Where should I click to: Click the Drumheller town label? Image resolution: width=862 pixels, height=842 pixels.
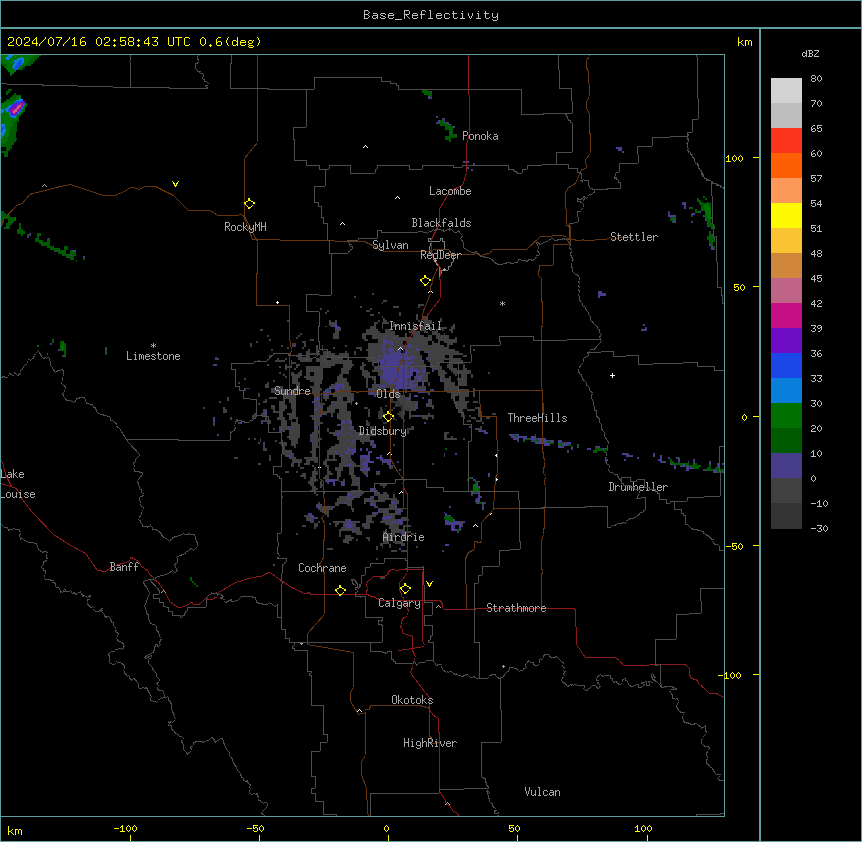coord(638,487)
